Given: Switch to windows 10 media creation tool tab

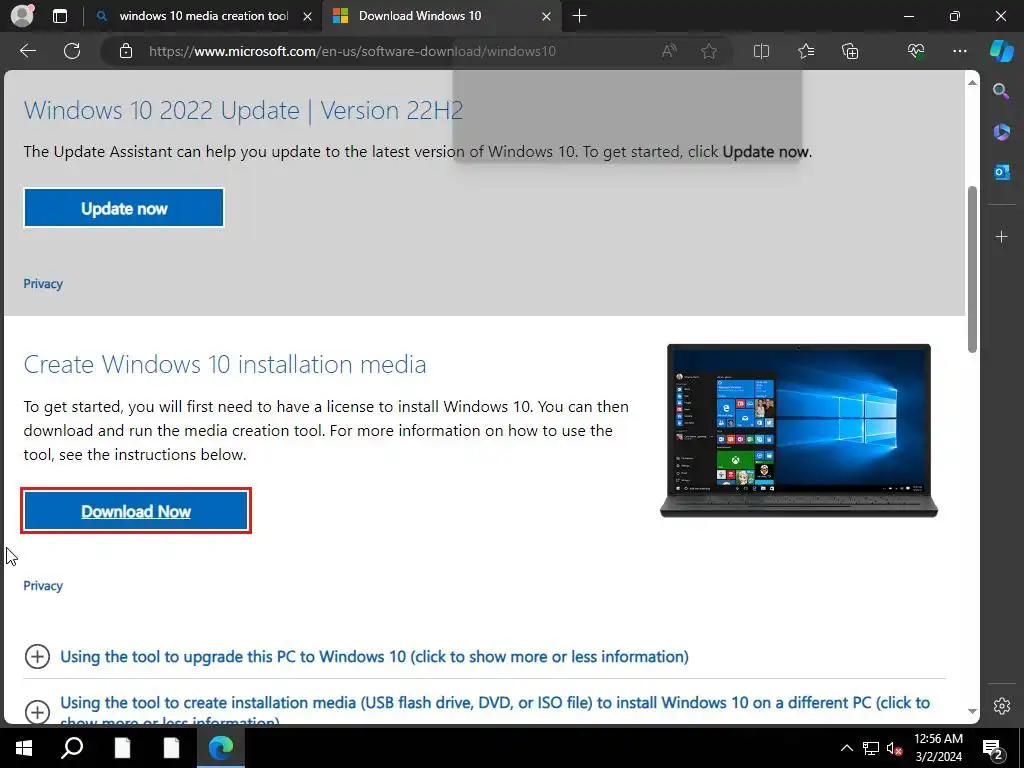Looking at the screenshot, I should click(x=203, y=16).
